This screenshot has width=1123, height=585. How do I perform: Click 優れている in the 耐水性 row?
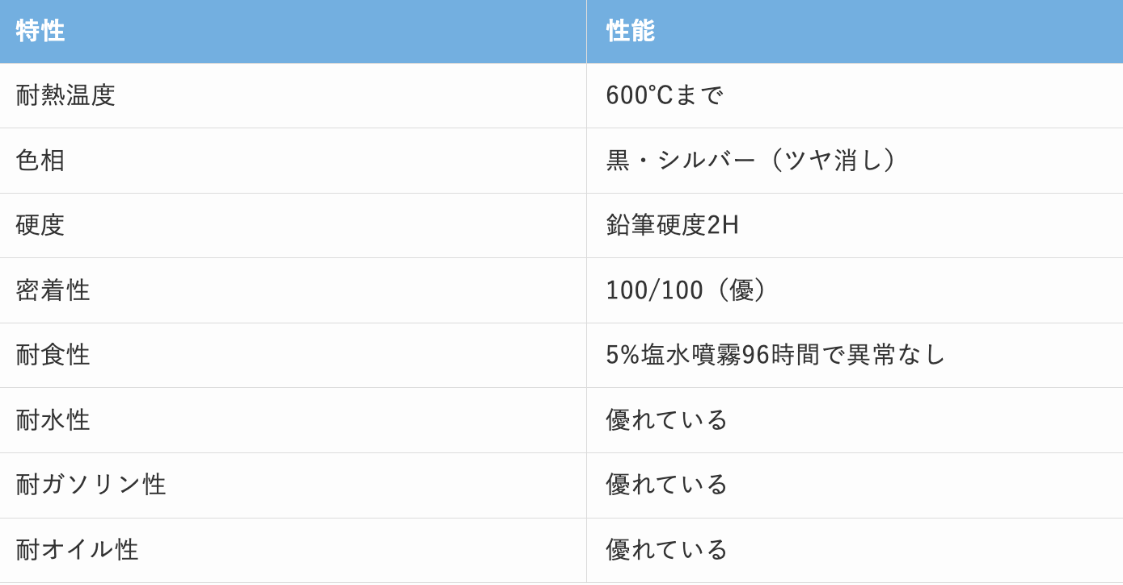point(667,420)
